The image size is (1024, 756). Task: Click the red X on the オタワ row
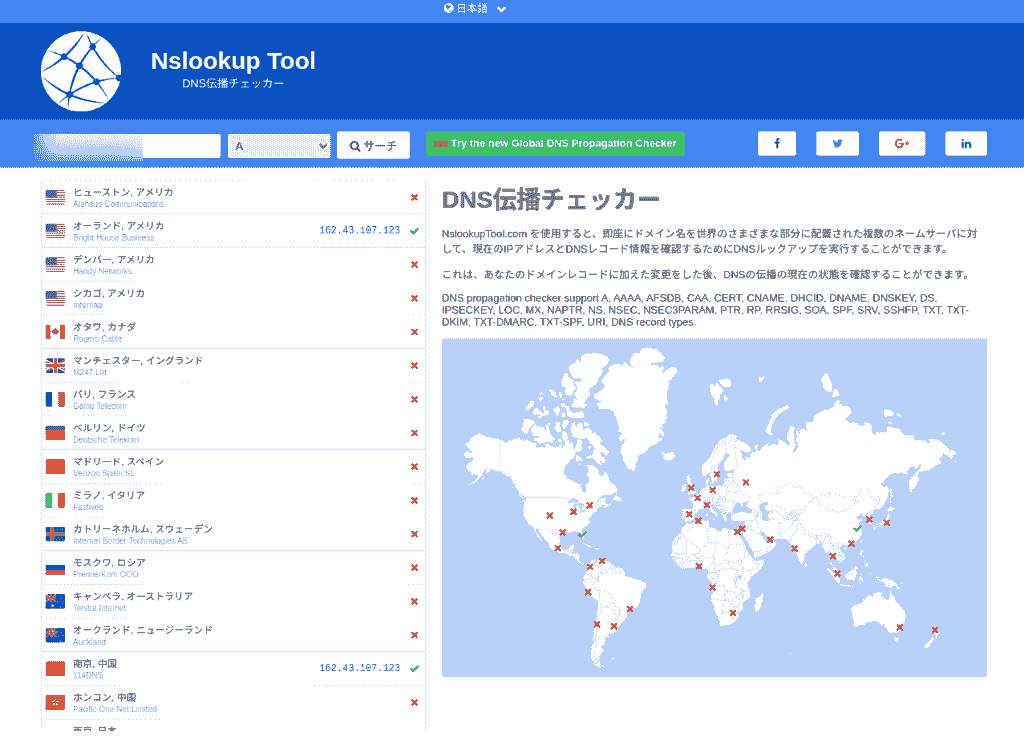coord(414,332)
